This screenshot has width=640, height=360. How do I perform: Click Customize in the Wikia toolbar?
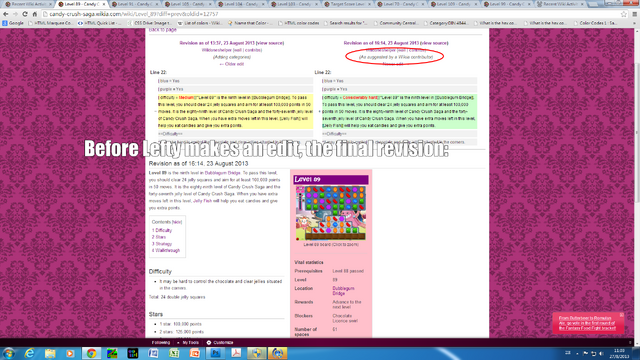(220, 342)
